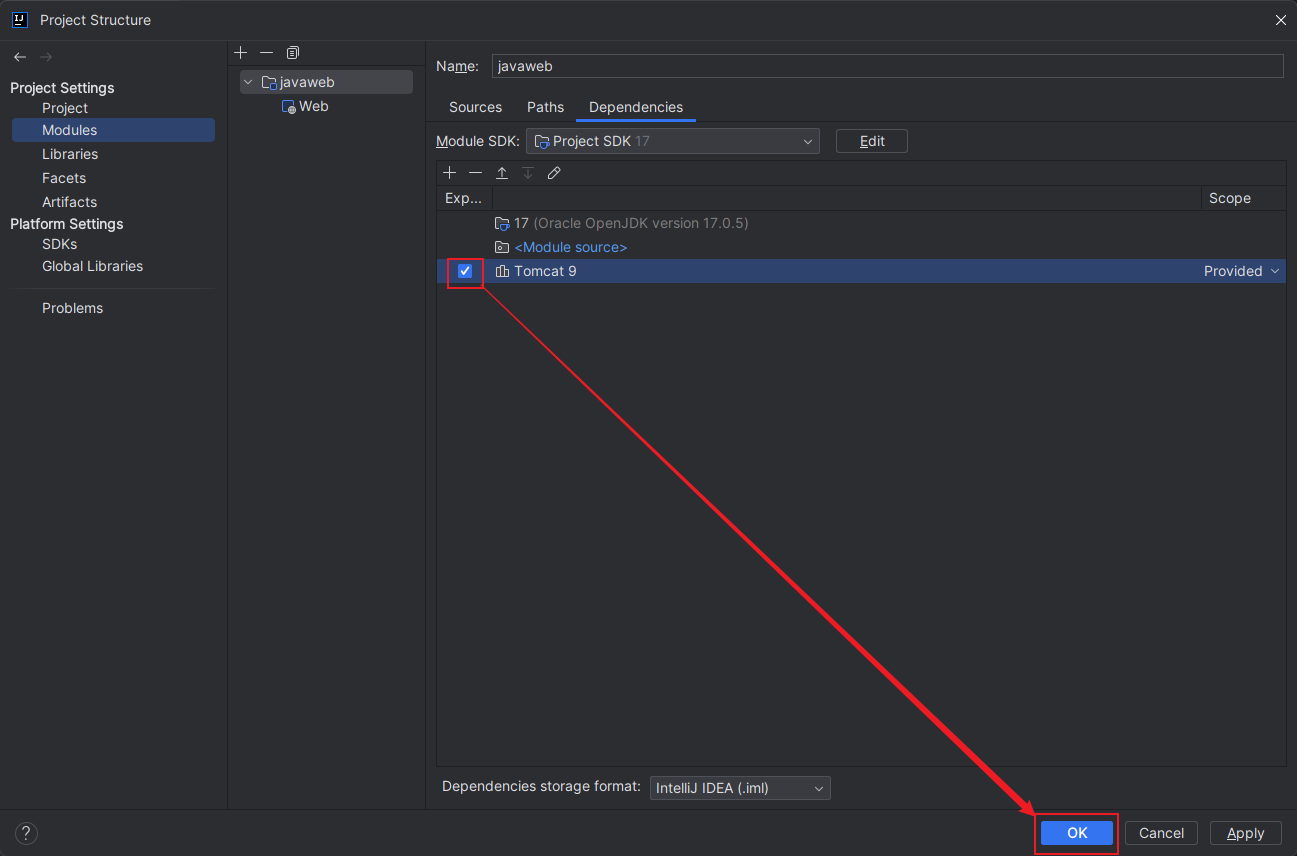The image size is (1297, 856).
Task: Open Facets settings
Action: tap(64, 178)
